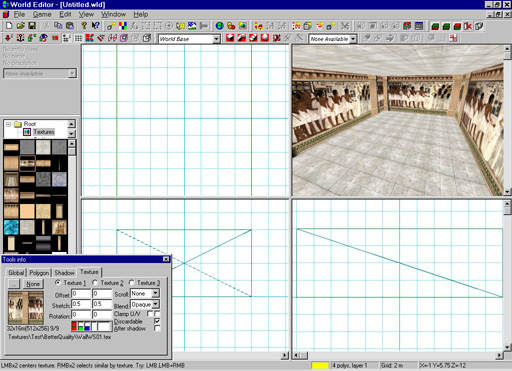
Task: Select the Texture 2 radio button
Action: (x=95, y=283)
